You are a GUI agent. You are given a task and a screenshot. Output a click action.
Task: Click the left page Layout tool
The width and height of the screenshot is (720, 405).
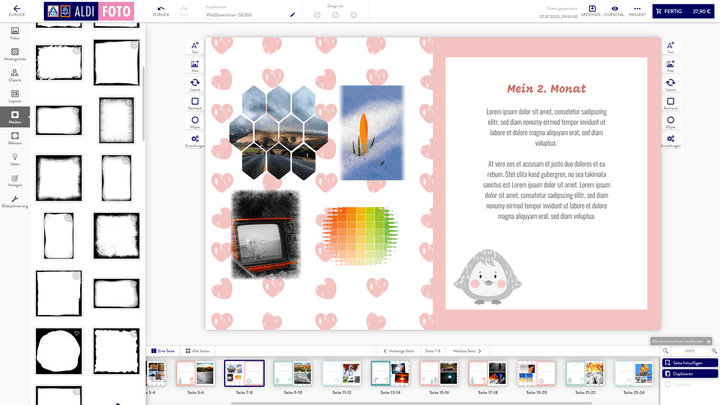click(195, 84)
